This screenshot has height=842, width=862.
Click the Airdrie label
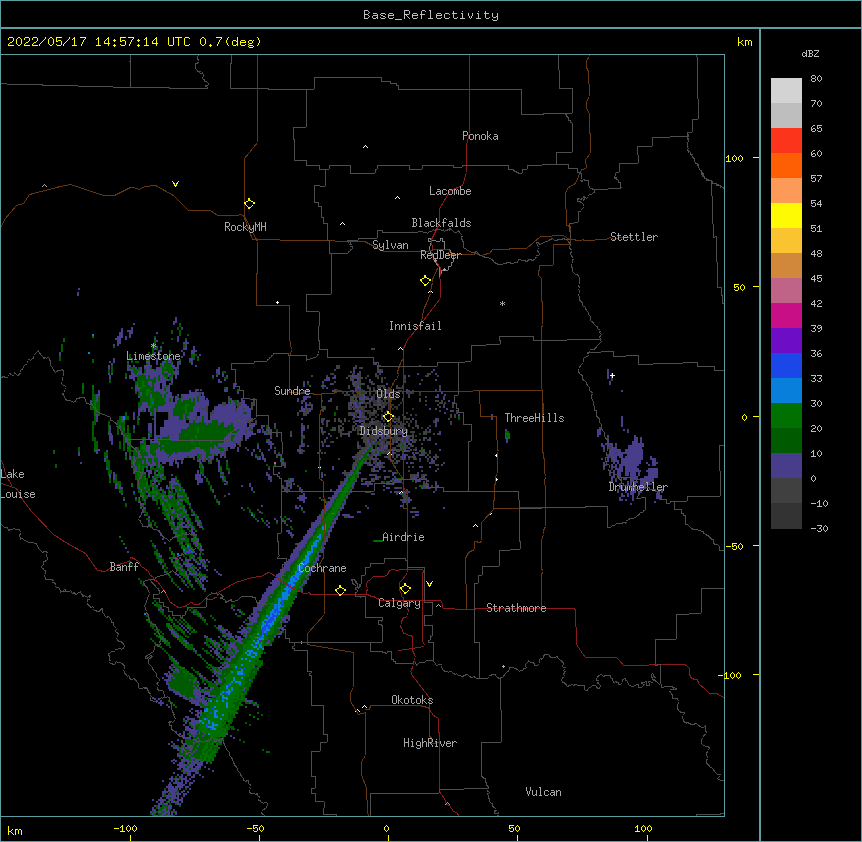tap(403, 537)
